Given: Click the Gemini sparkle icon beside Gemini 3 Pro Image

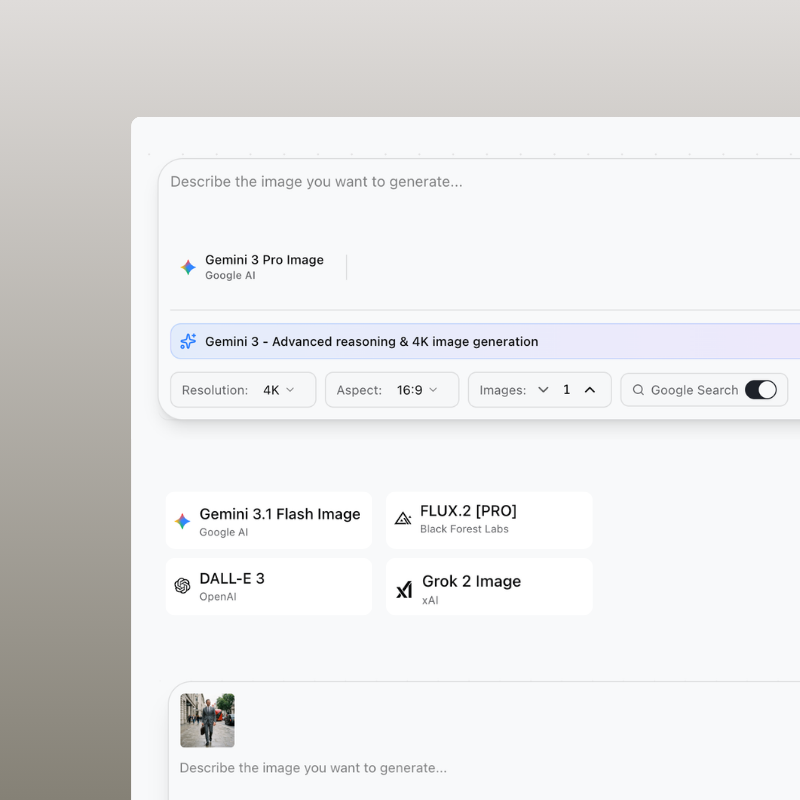Looking at the screenshot, I should pos(188,267).
